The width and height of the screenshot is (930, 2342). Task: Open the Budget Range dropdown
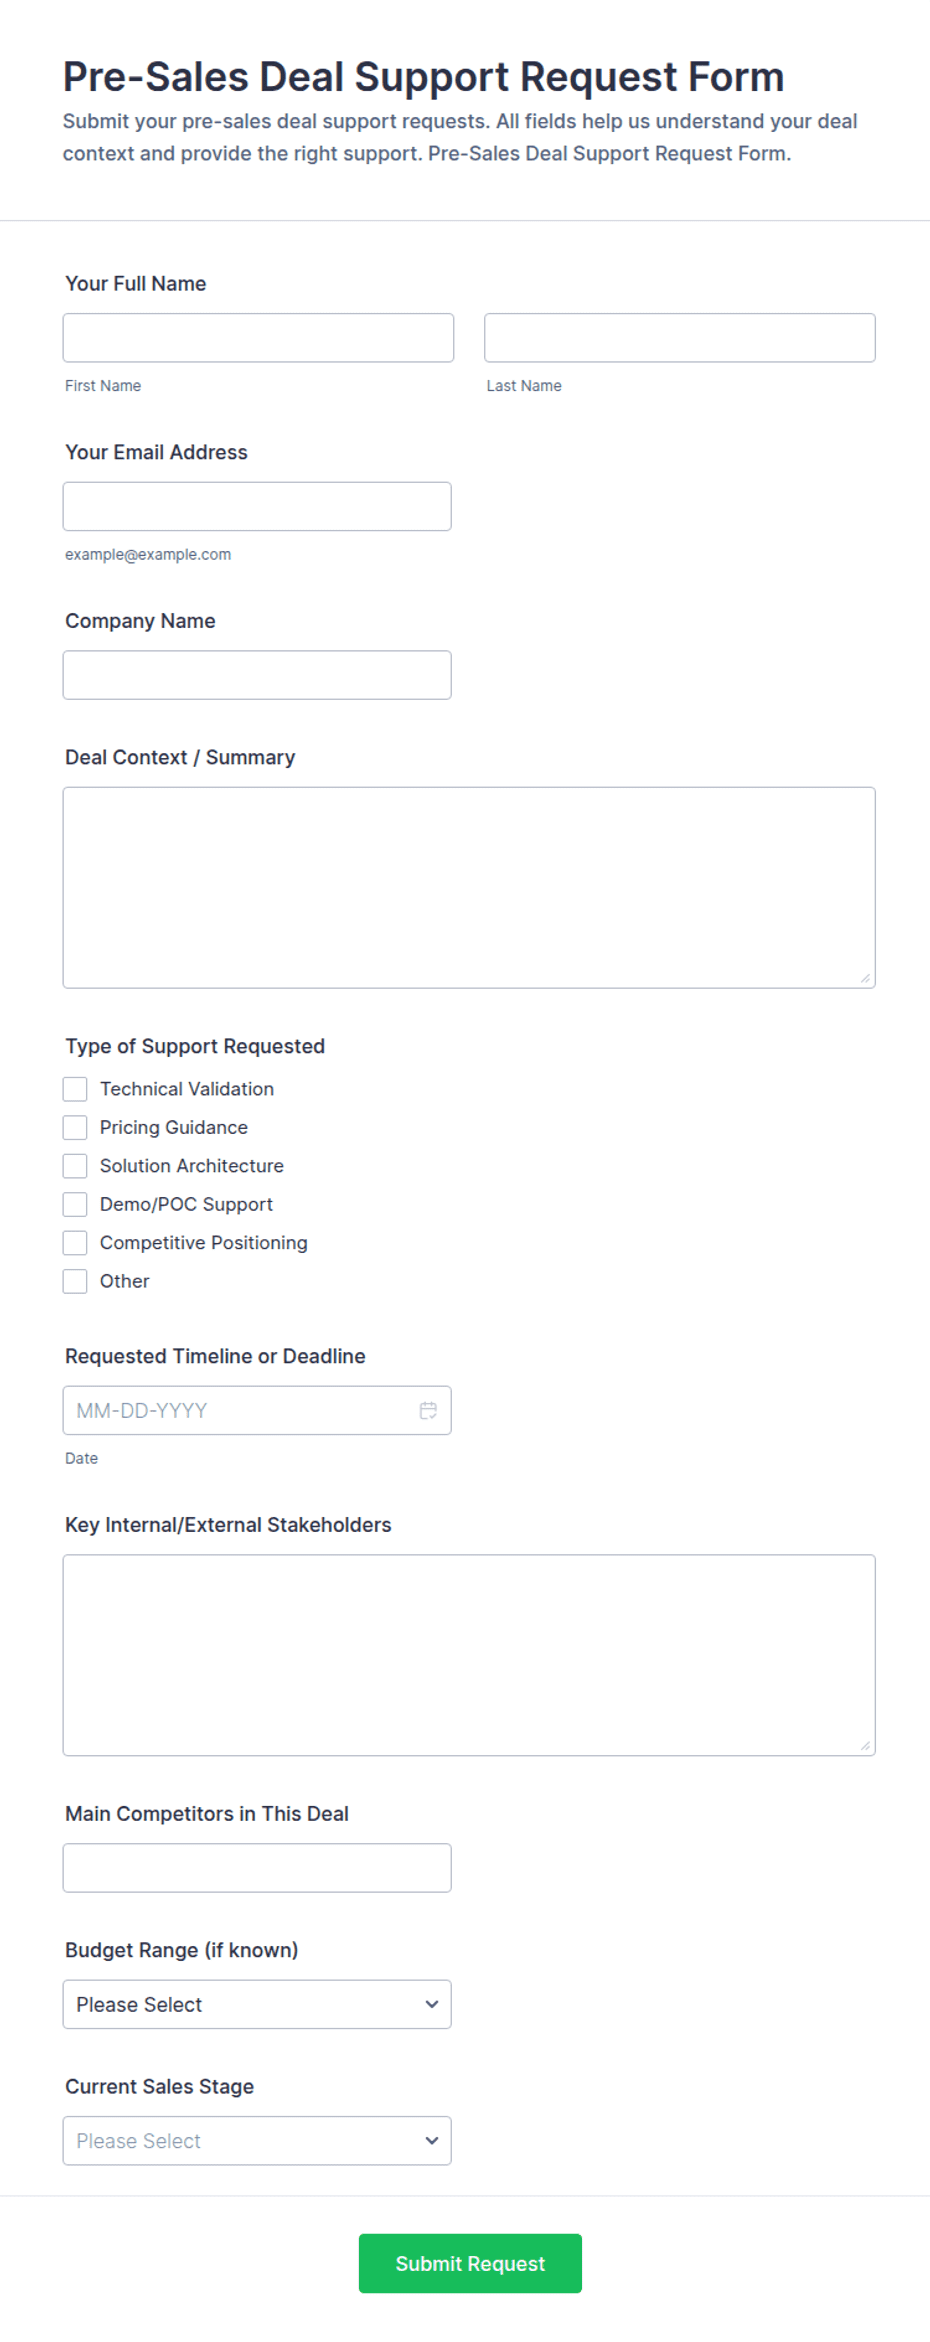tap(257, 2004)
